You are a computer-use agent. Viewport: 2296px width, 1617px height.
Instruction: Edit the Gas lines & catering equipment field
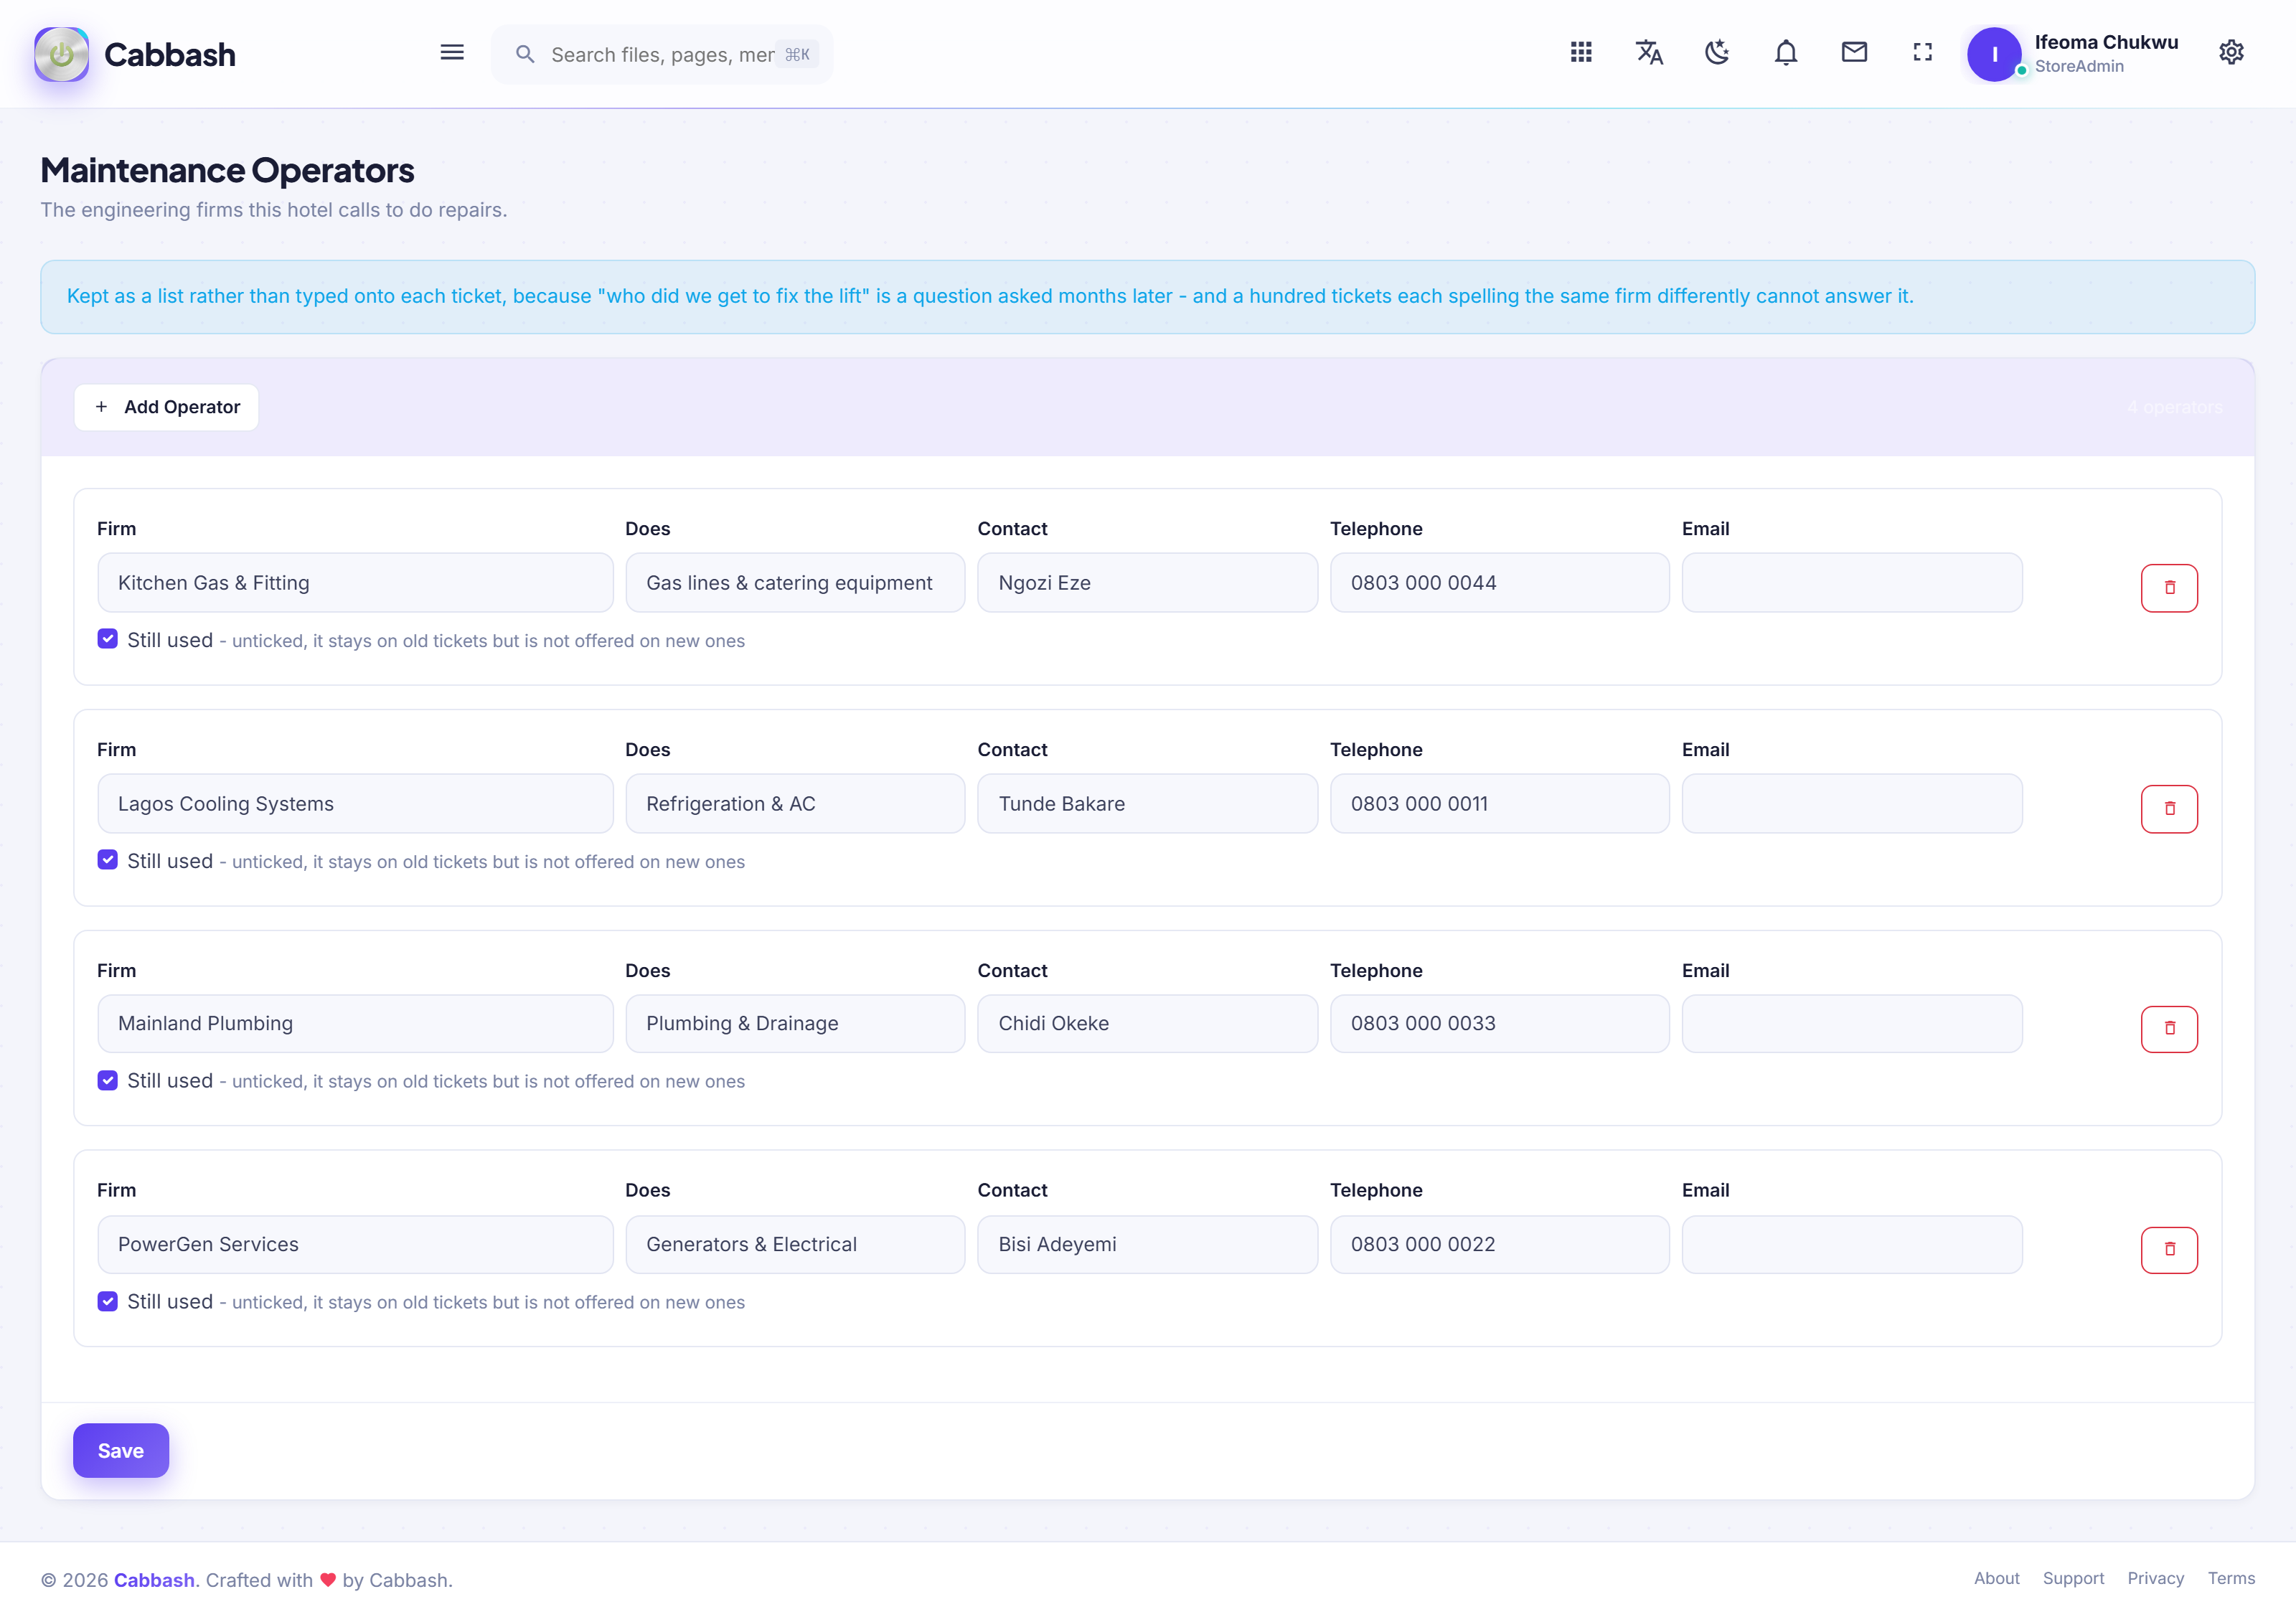point(795,583)
